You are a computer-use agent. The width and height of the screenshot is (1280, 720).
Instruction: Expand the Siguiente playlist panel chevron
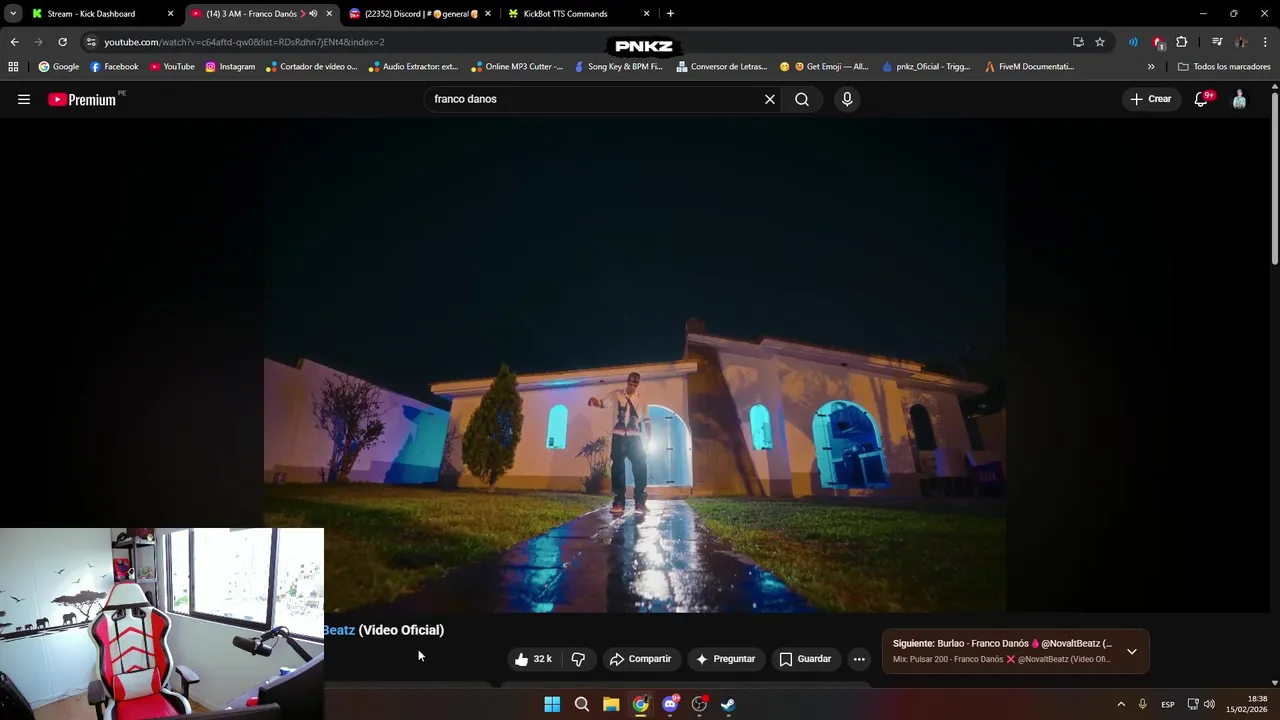click(1131, 651)
